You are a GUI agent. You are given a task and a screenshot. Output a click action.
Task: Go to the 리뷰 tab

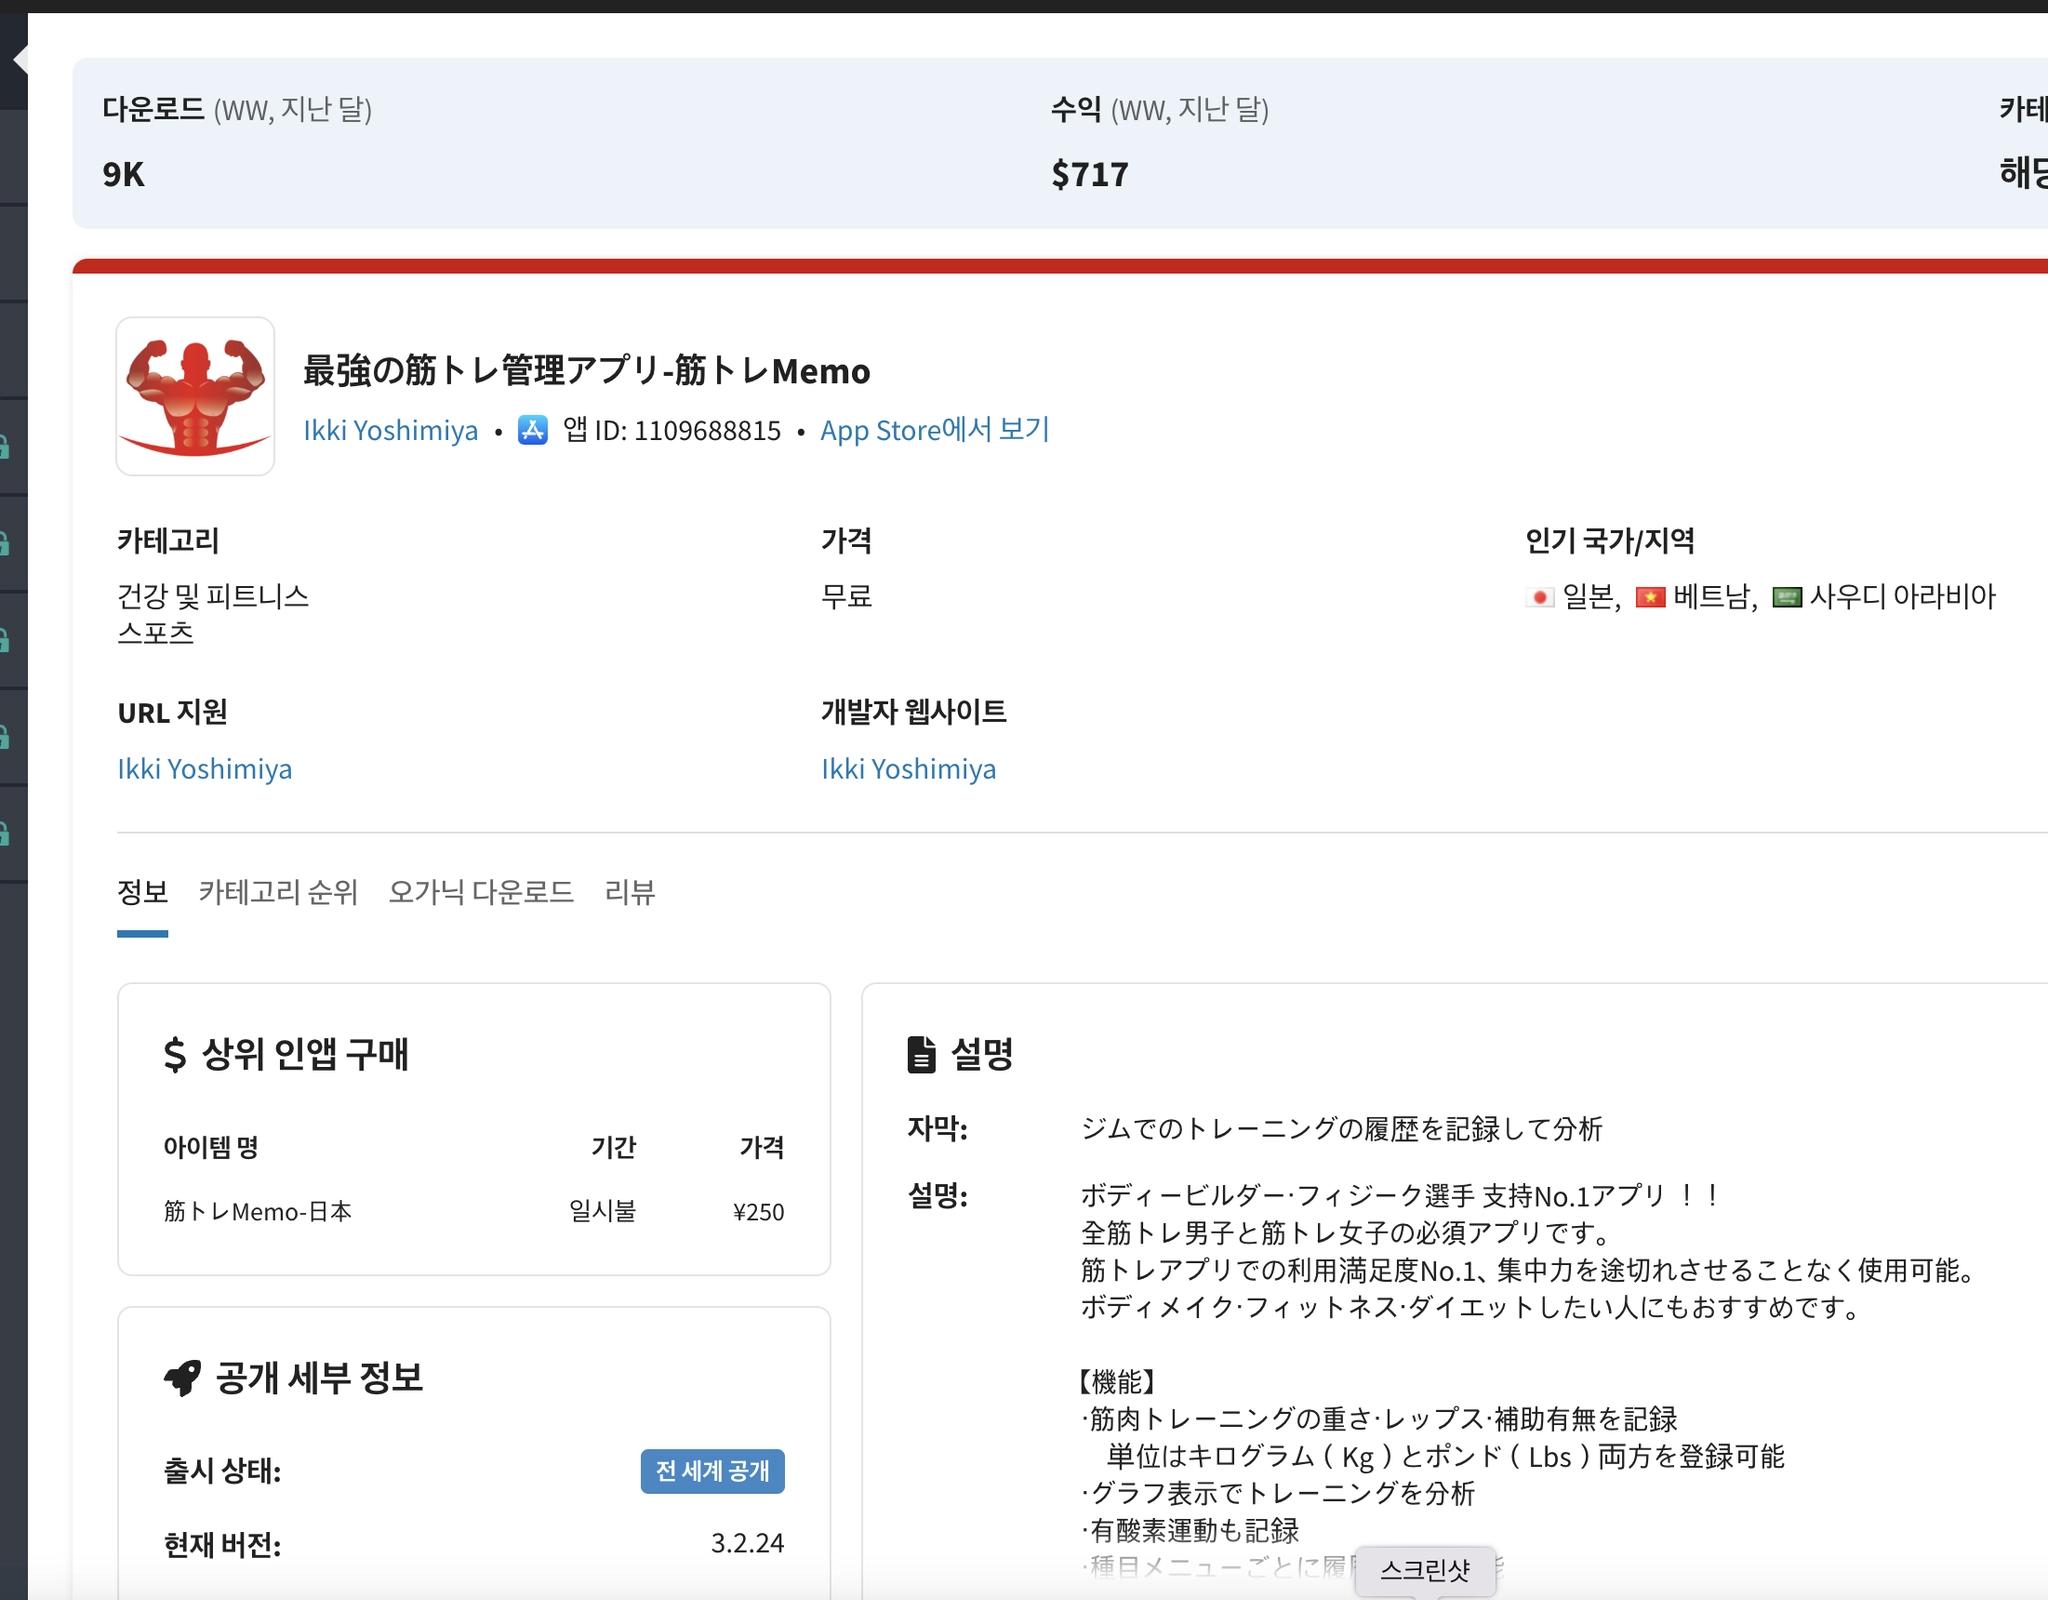629,892
